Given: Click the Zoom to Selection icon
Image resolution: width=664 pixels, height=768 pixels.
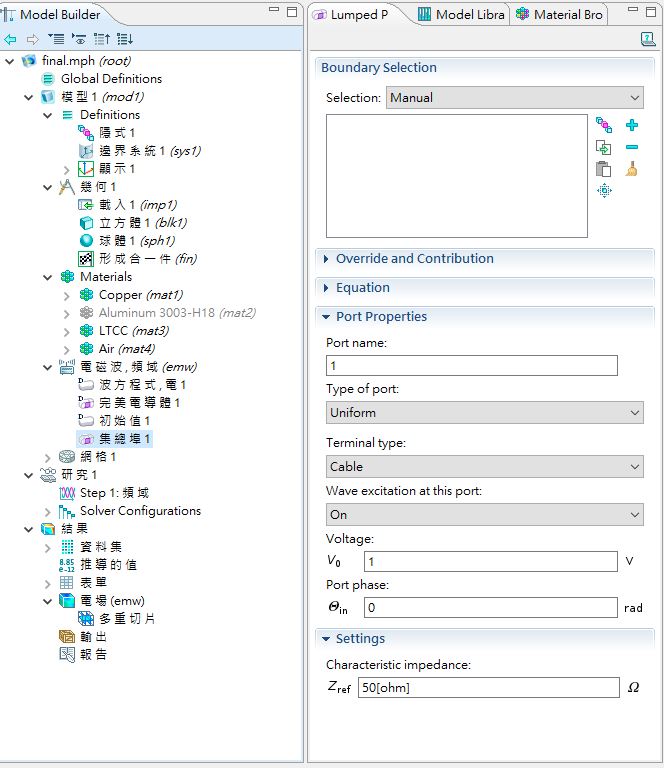Looking at the screenshot, I should [604, 190].
